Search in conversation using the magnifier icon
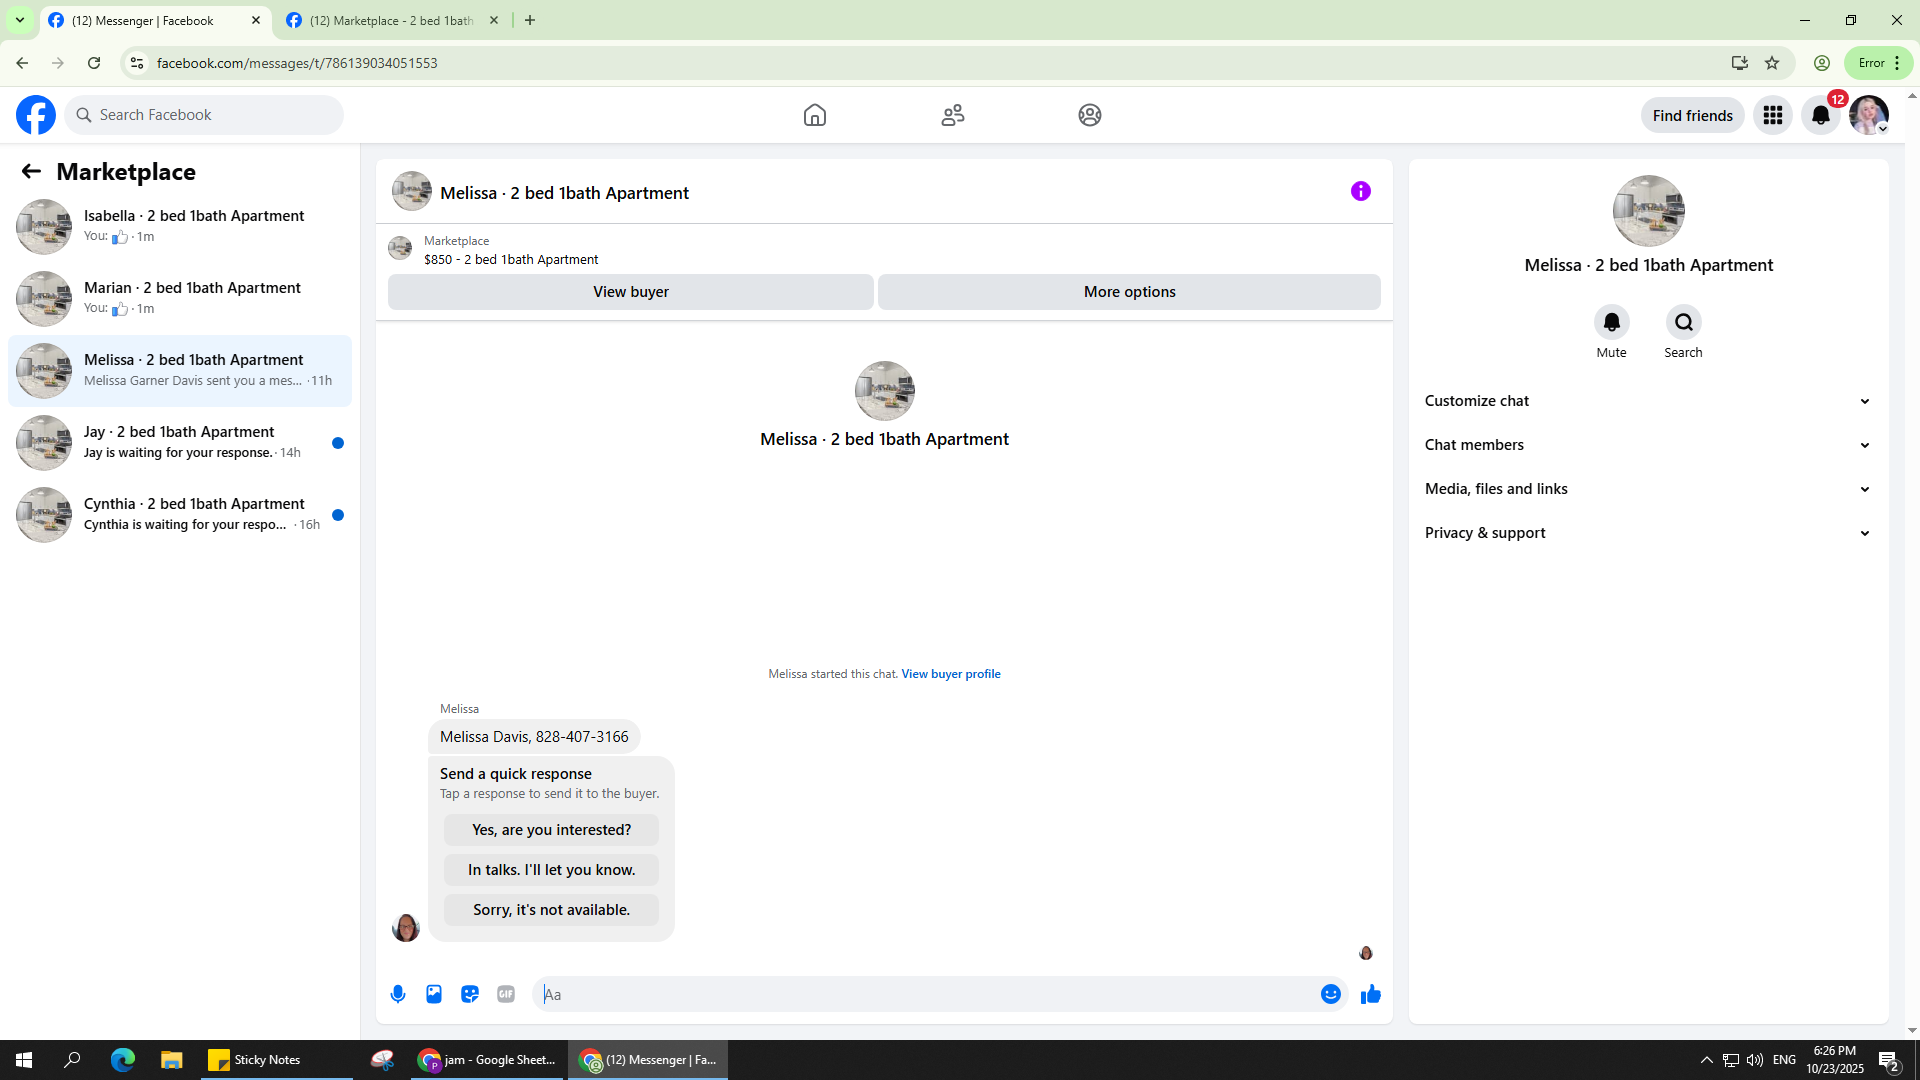Screen dimensions: 1920x1080 click(x=1683, y=322)
